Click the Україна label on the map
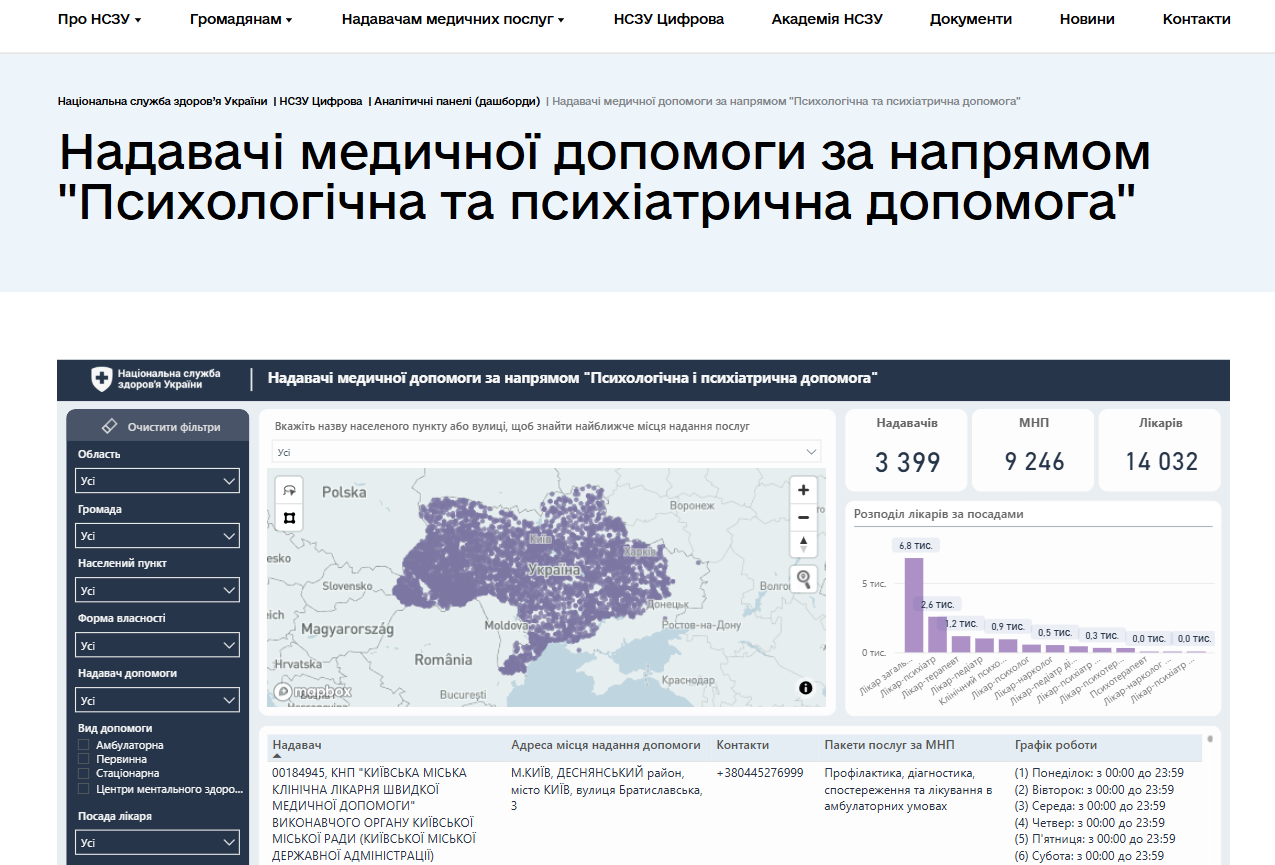Screen dimensions: 1275x865 click(553, 570)
